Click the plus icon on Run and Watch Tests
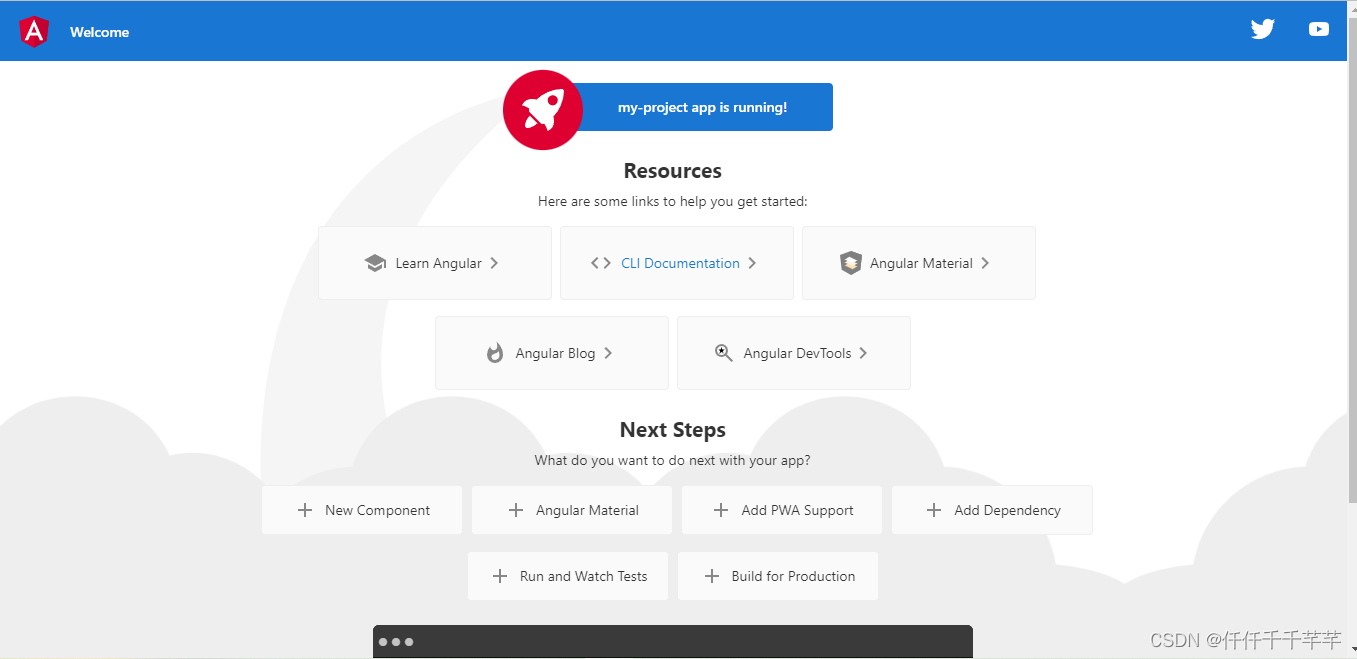Viewport: 1357px width, 659px height. pos(500,576)
